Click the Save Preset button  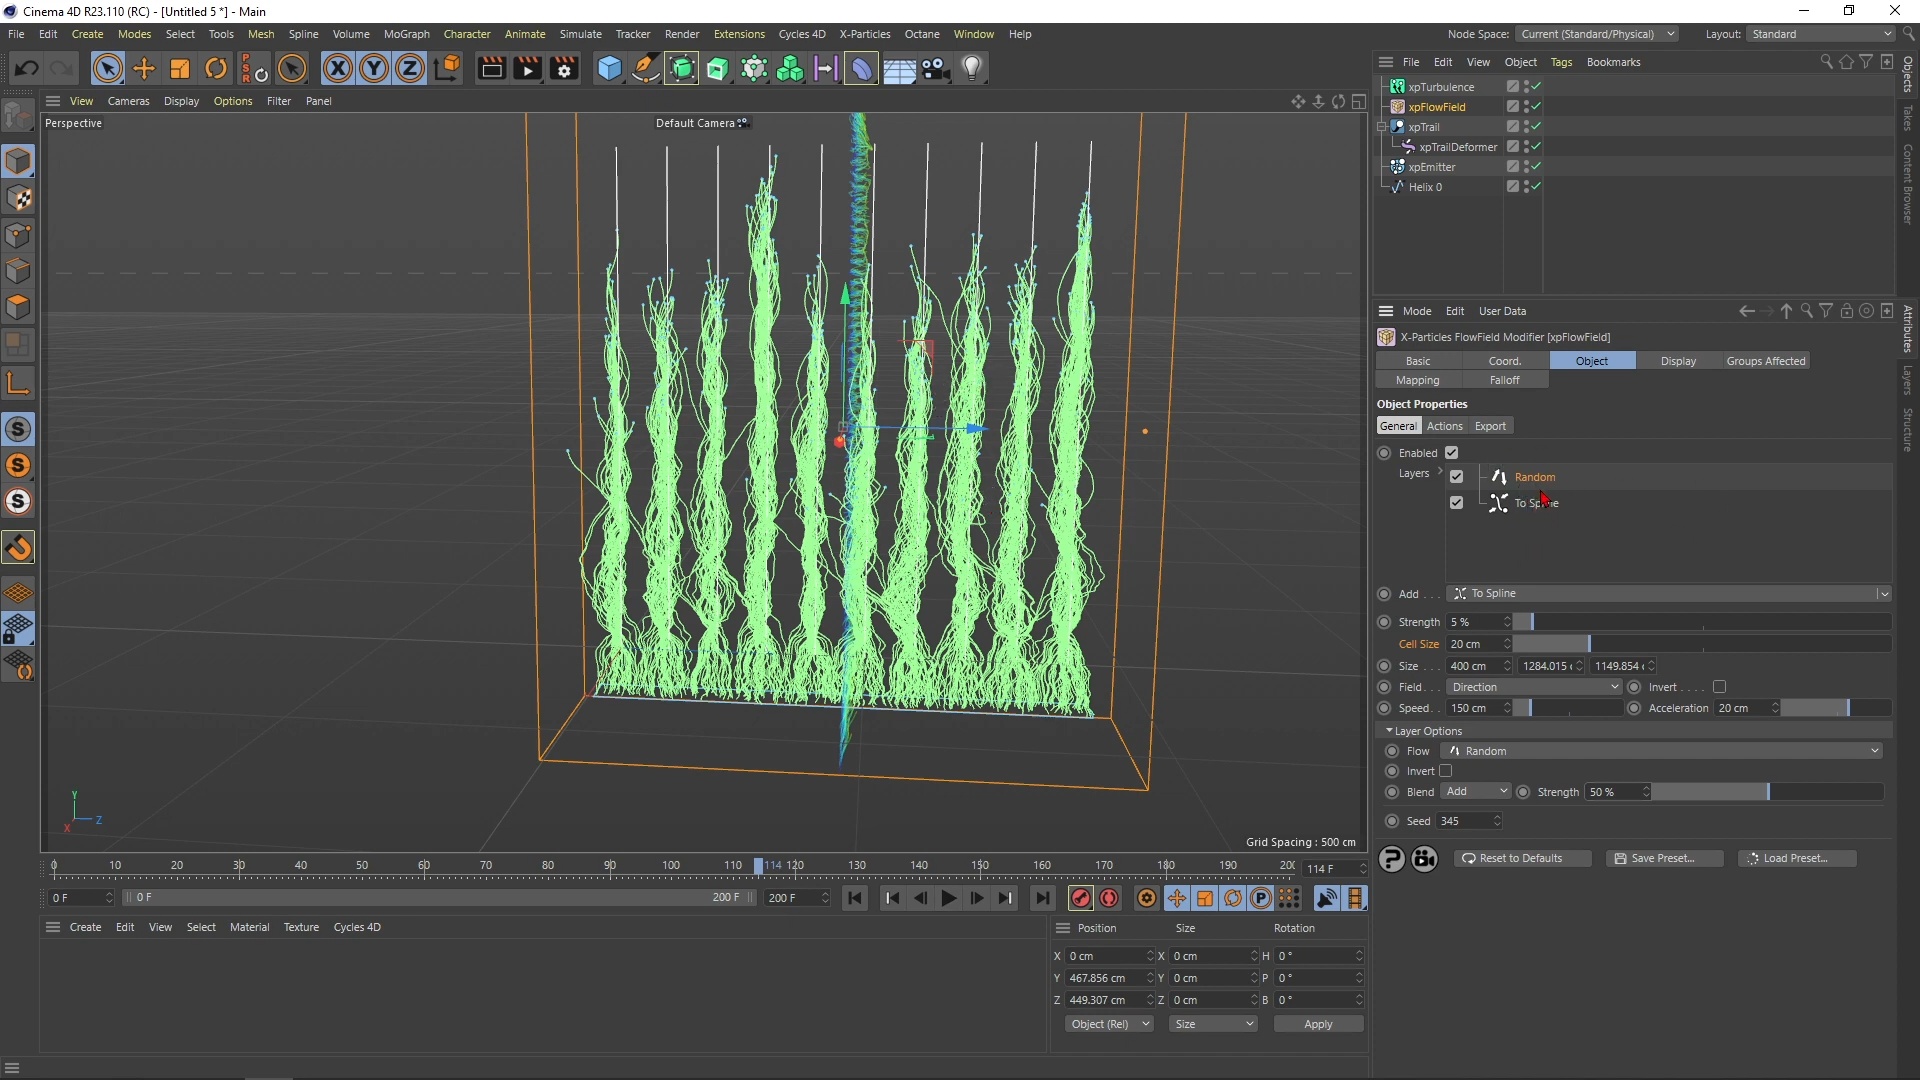[x=1663, y=858]
